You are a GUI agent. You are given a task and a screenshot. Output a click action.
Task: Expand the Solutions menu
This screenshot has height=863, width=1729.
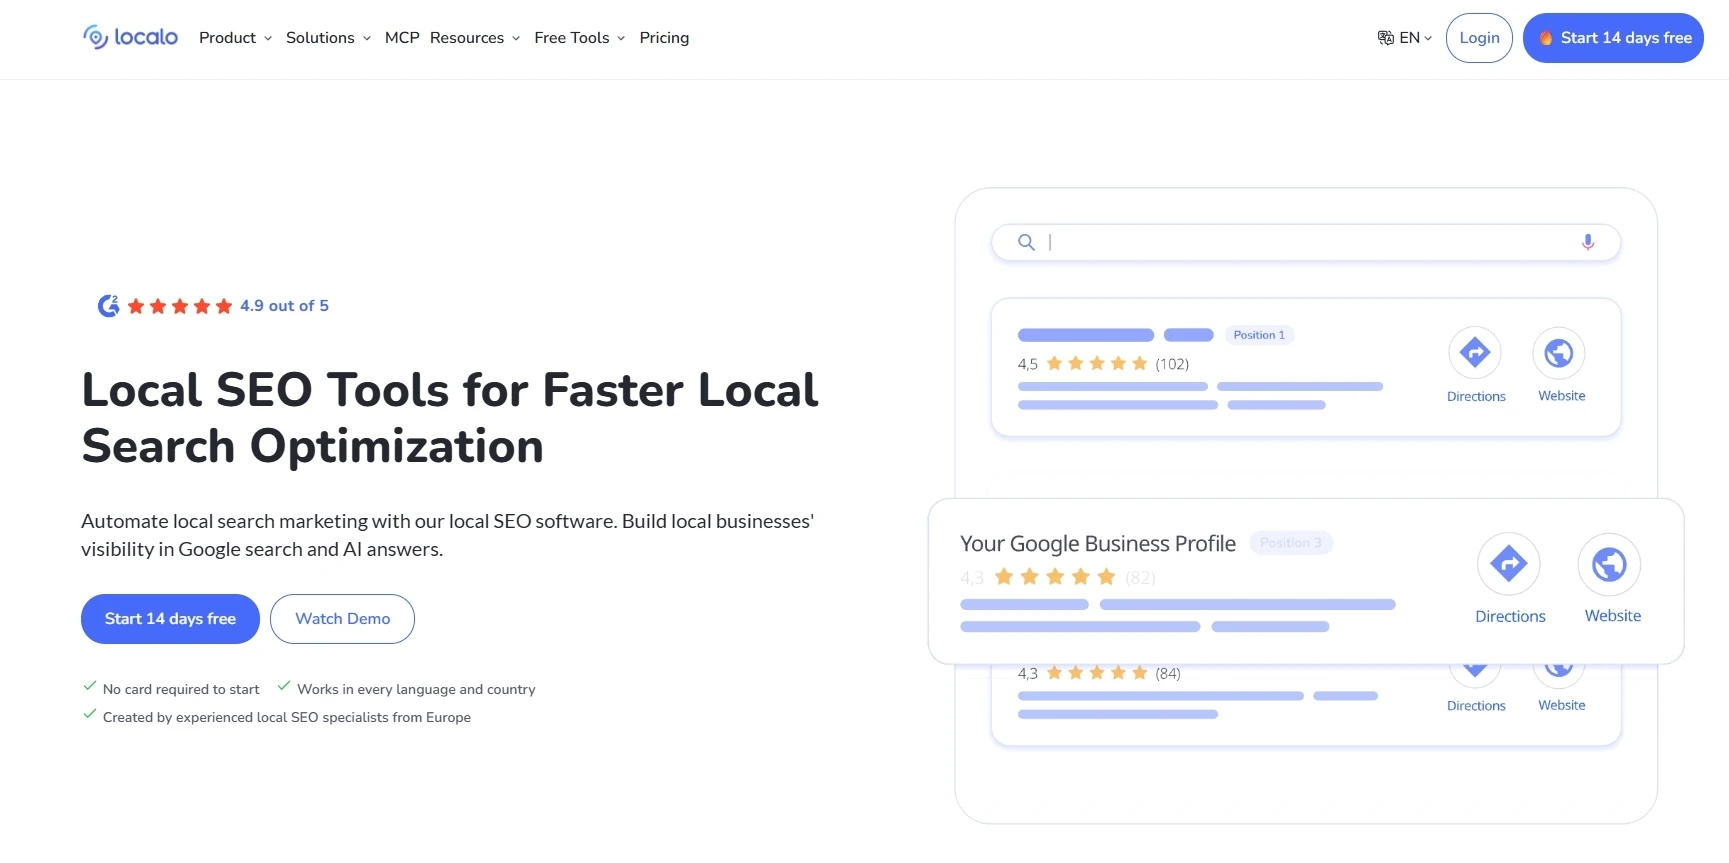tap(328, 38)
